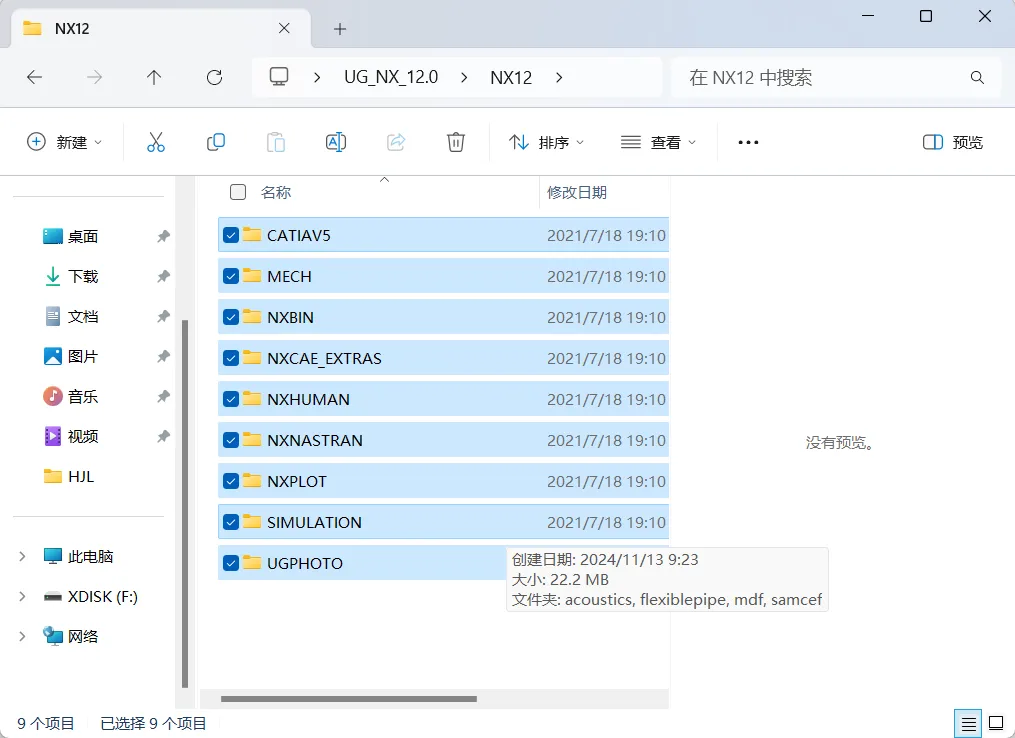Click the computer monitor icon in address bar
Viewport: 1015px width, 738px height.
(279, 77)
